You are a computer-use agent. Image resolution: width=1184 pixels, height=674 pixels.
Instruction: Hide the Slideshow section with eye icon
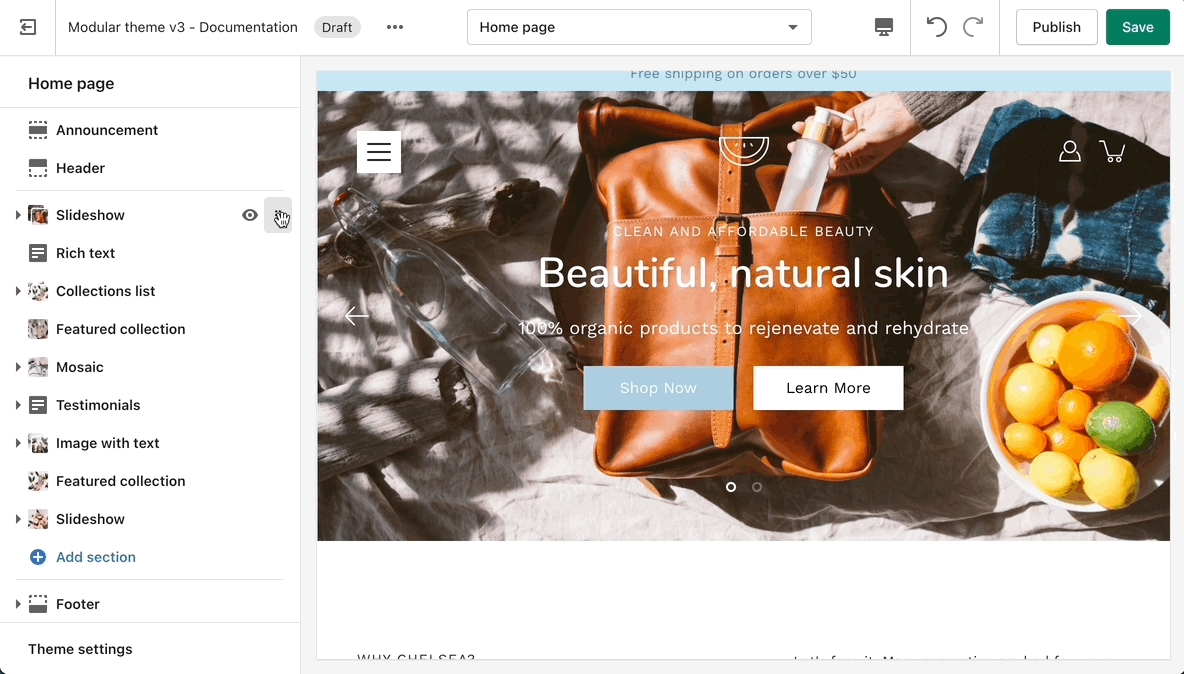pyautogui.click(x=250, y=215)
